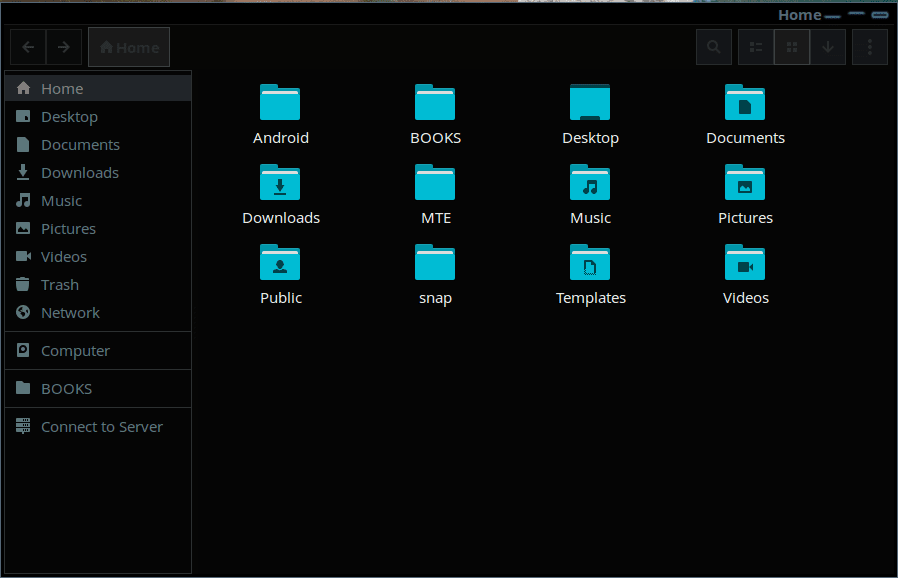The image size is (898, 578).
Task: Toggle between grid and list view
Action: pyautogui.click(x=791, y=46)
